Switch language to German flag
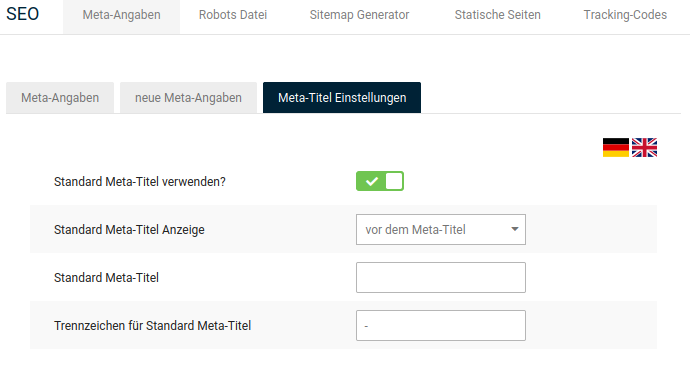Screen dimensions: 690x379 click(x=616, y=147)
